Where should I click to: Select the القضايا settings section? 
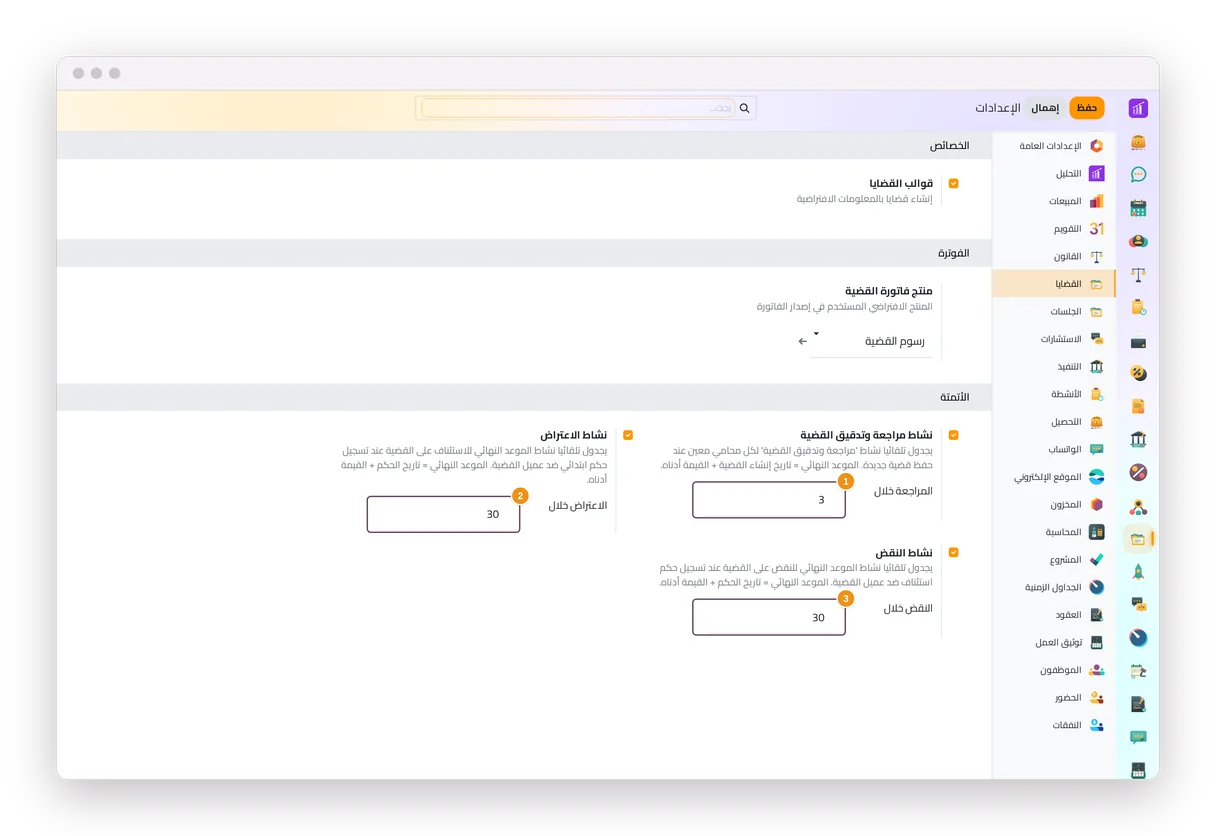click(1054, 284)
